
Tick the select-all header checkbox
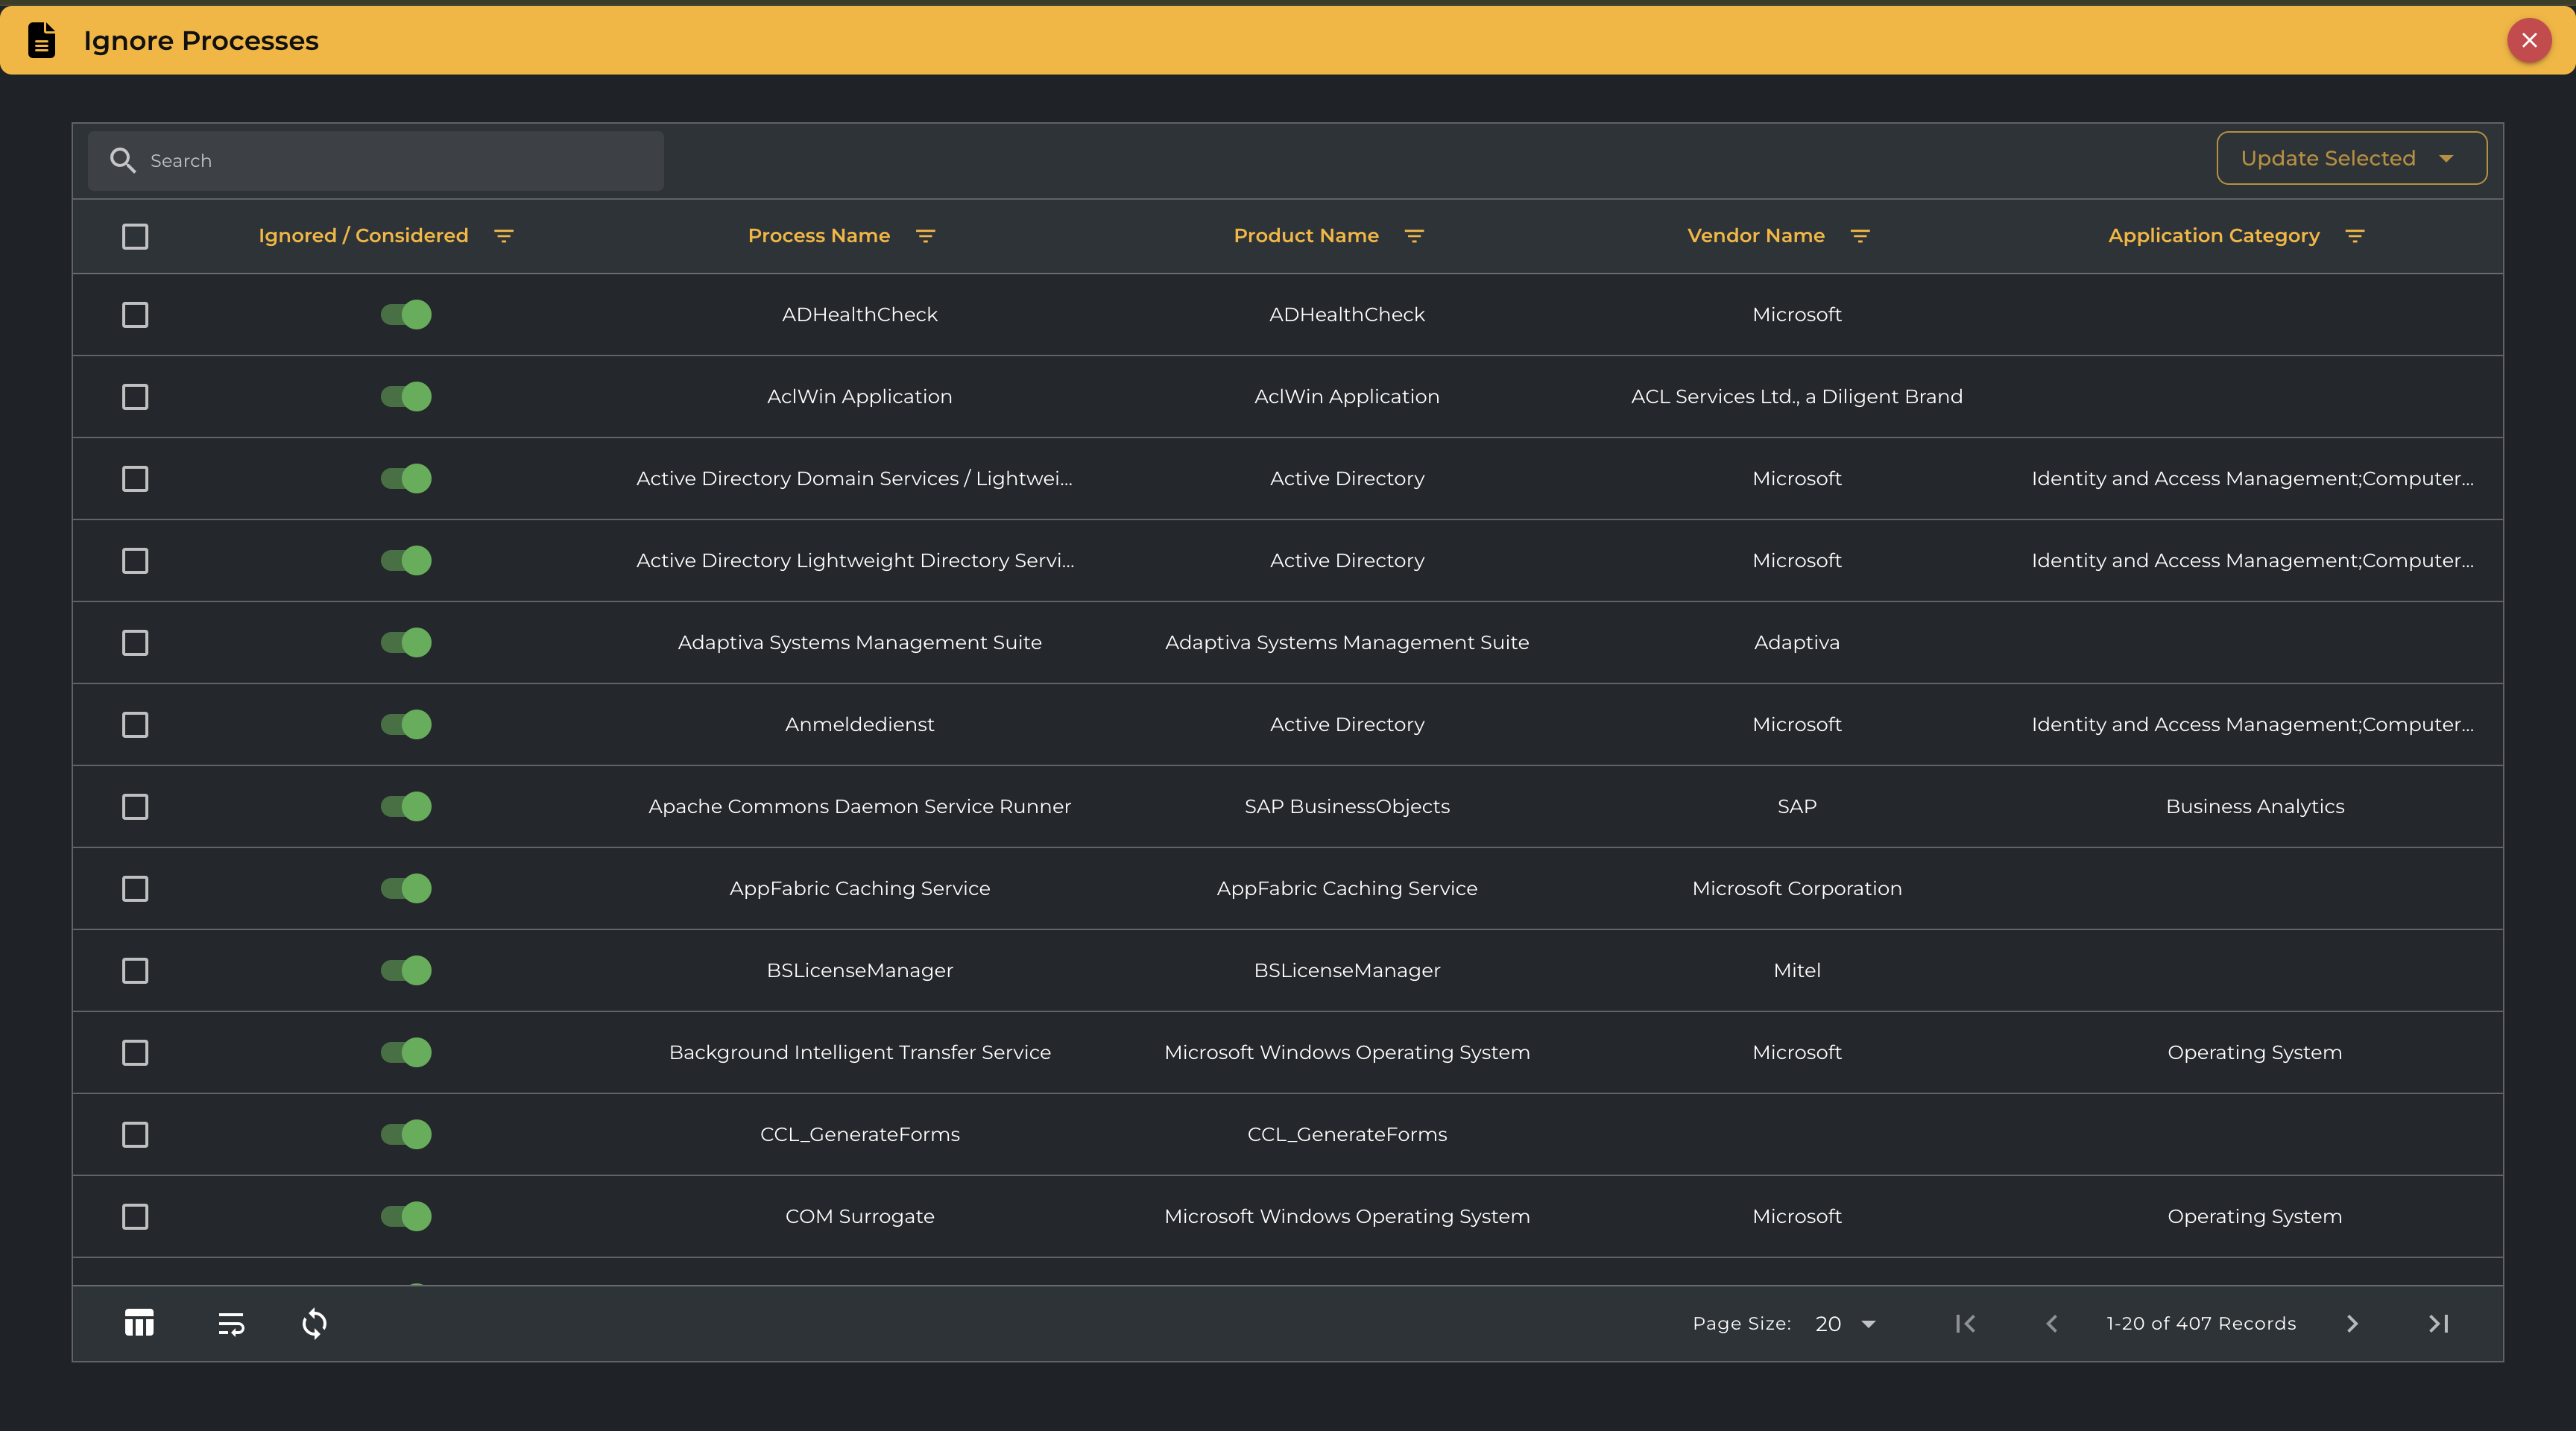pos(135,236)
